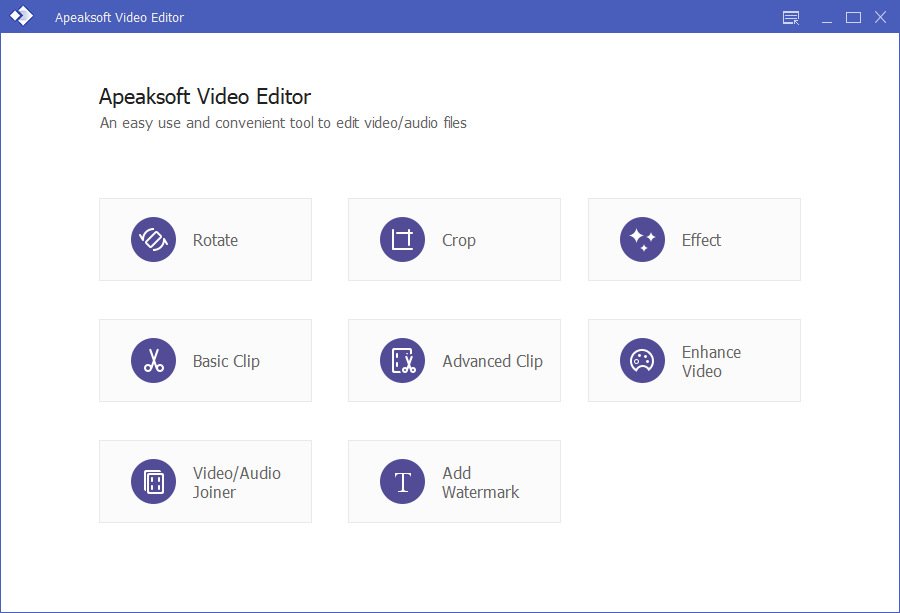The width and height of the screenshot is (900, 613).
Task: Click the Enhance Video palette icon
Action: coord(642,360)
